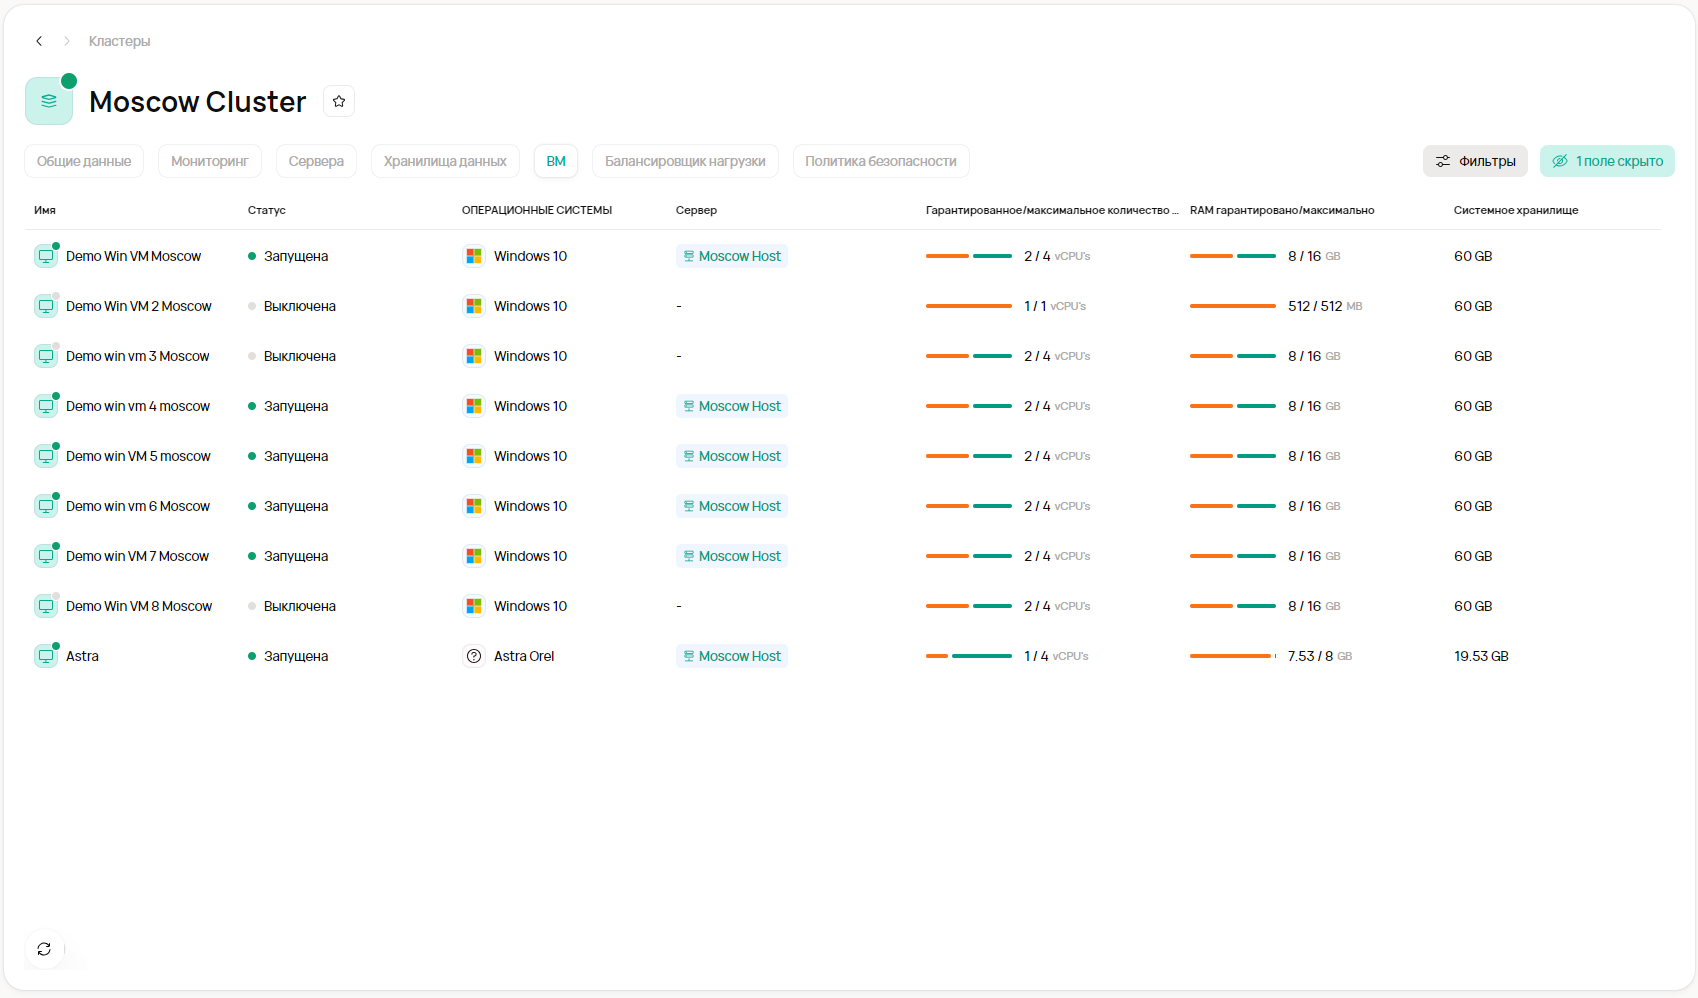This screenshot has height=998, width=1698.
Task: Open Moscow Host link for Demo win vm 4 moscow
Action: [732, 406]
